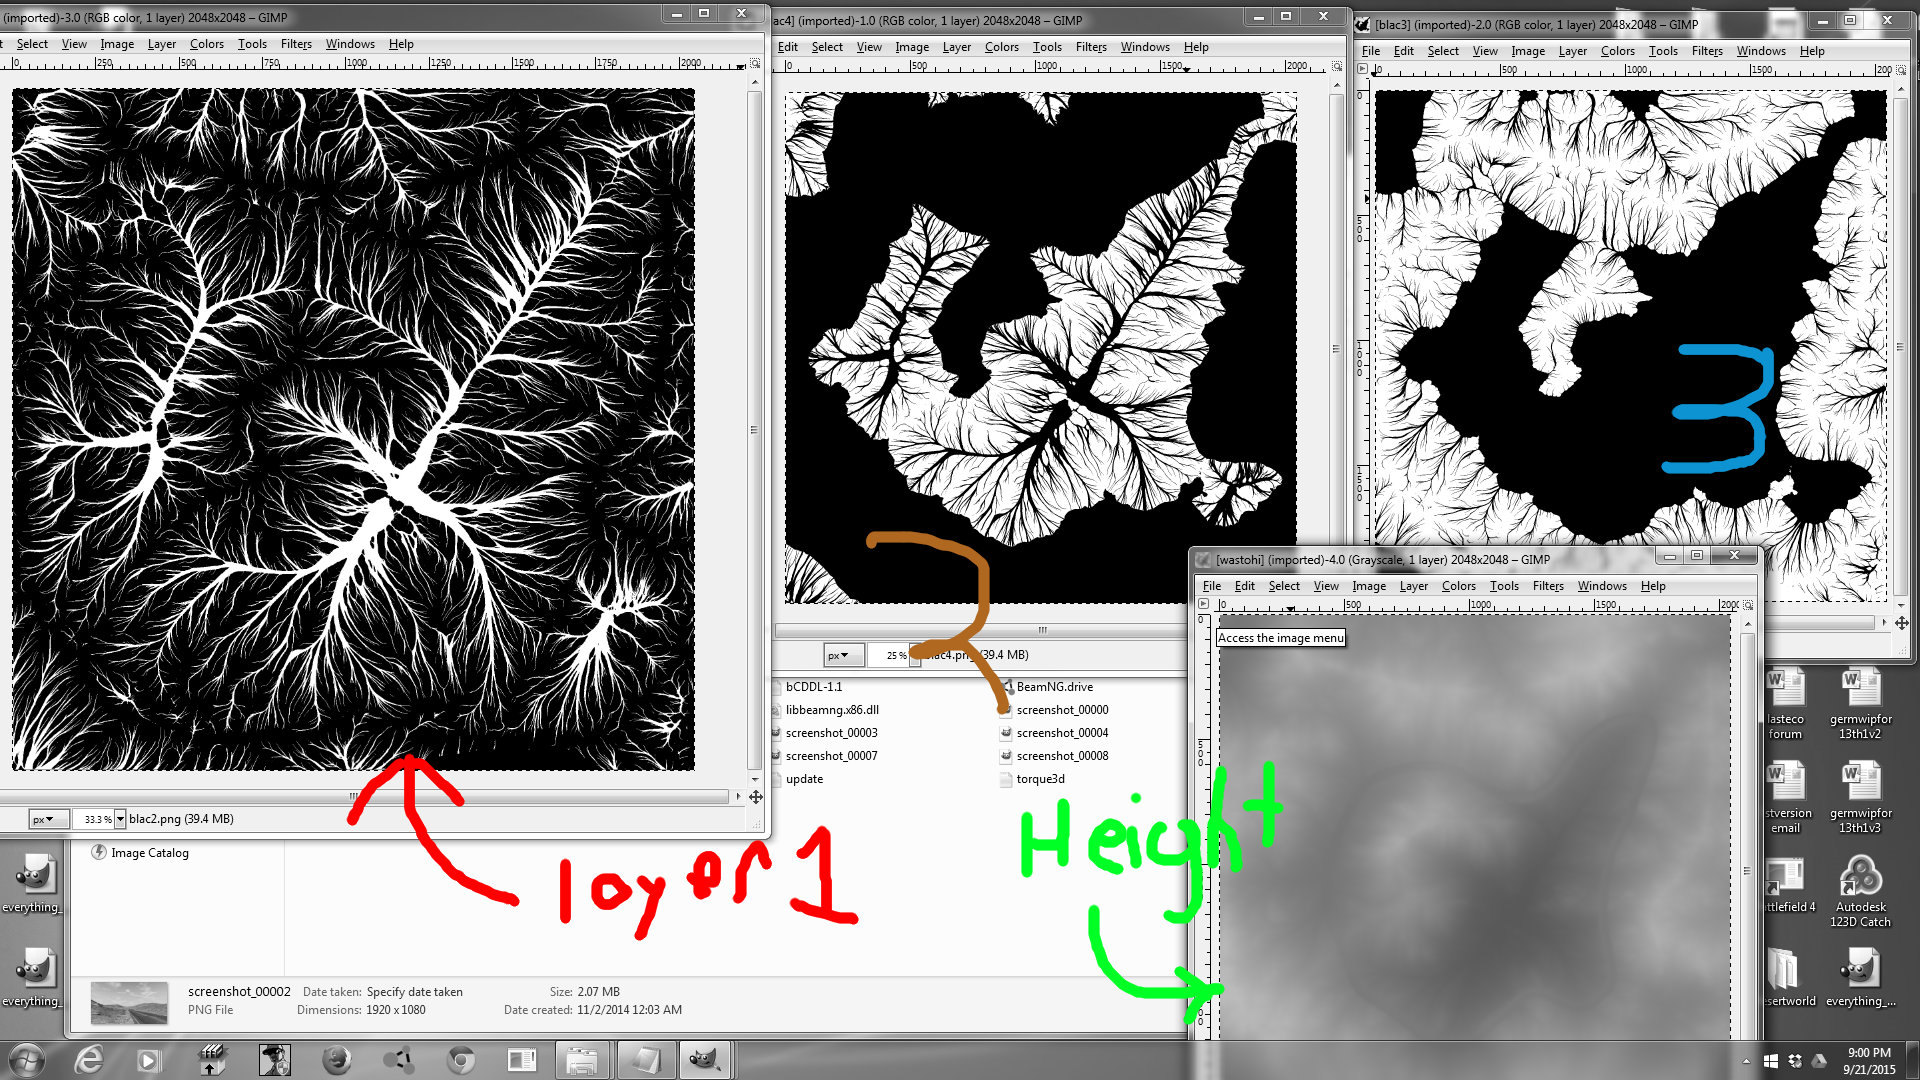Select screenshot_00004 file in Explorer
Screen dimensions: 1920x1080
pyautogui.click(x=1062, y=733)
